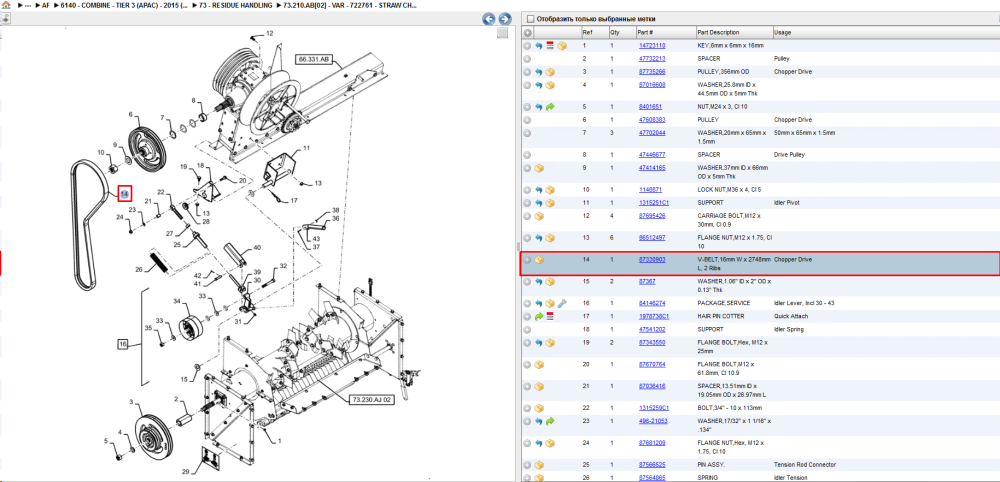The image size is (1000, 482).
Task: Click the gray circle button in PULLEY row 6
Action: point(527,120)
